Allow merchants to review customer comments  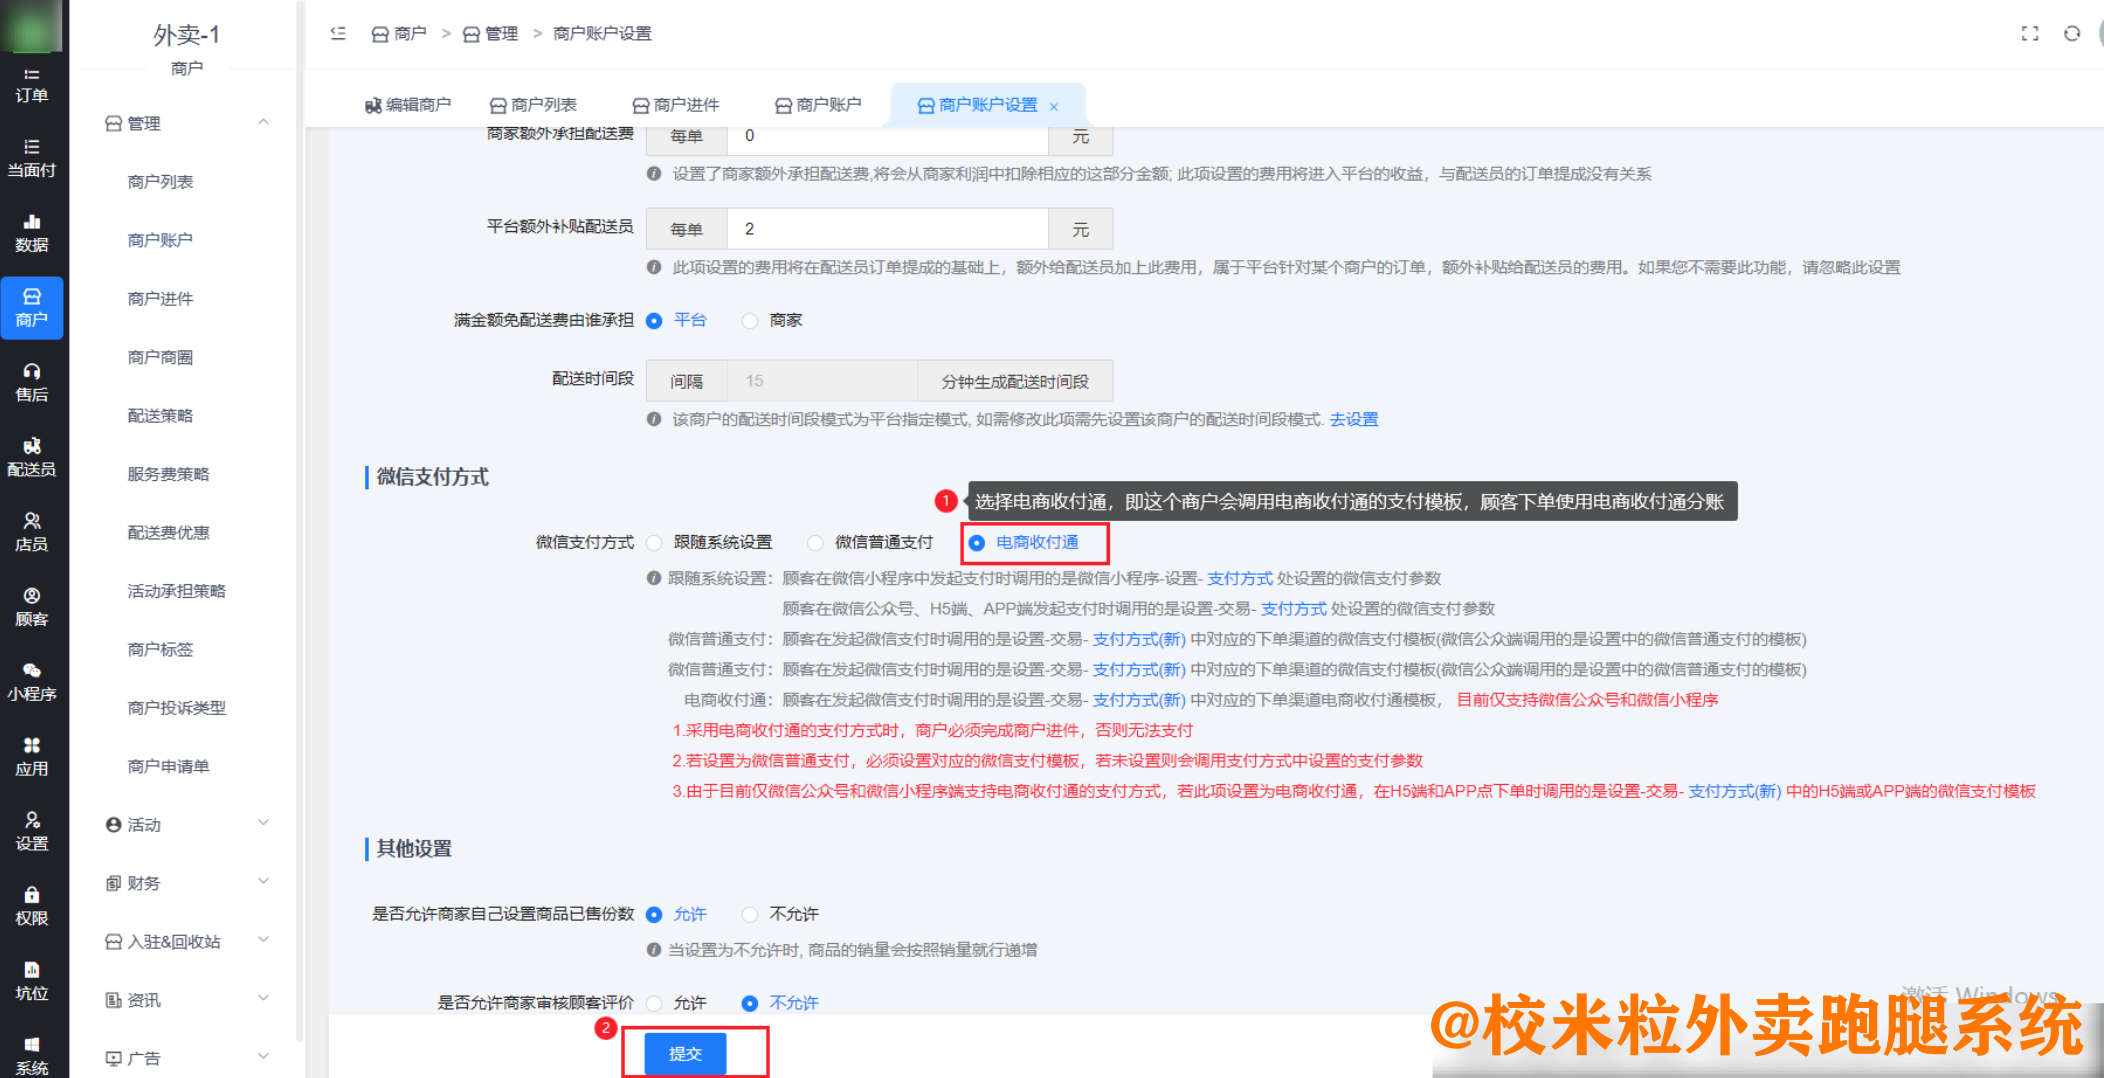[x=655, y=1002]
